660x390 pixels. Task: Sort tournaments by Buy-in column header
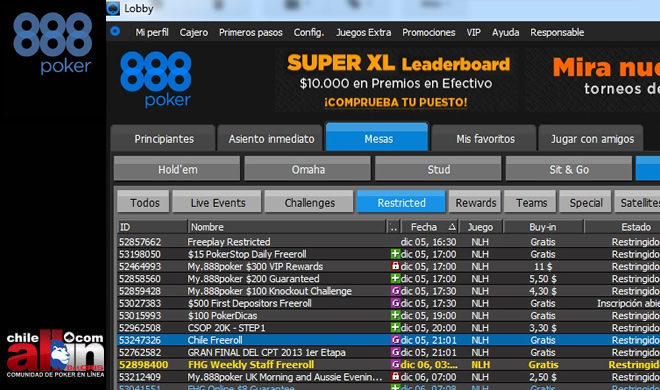click(543, 227)
